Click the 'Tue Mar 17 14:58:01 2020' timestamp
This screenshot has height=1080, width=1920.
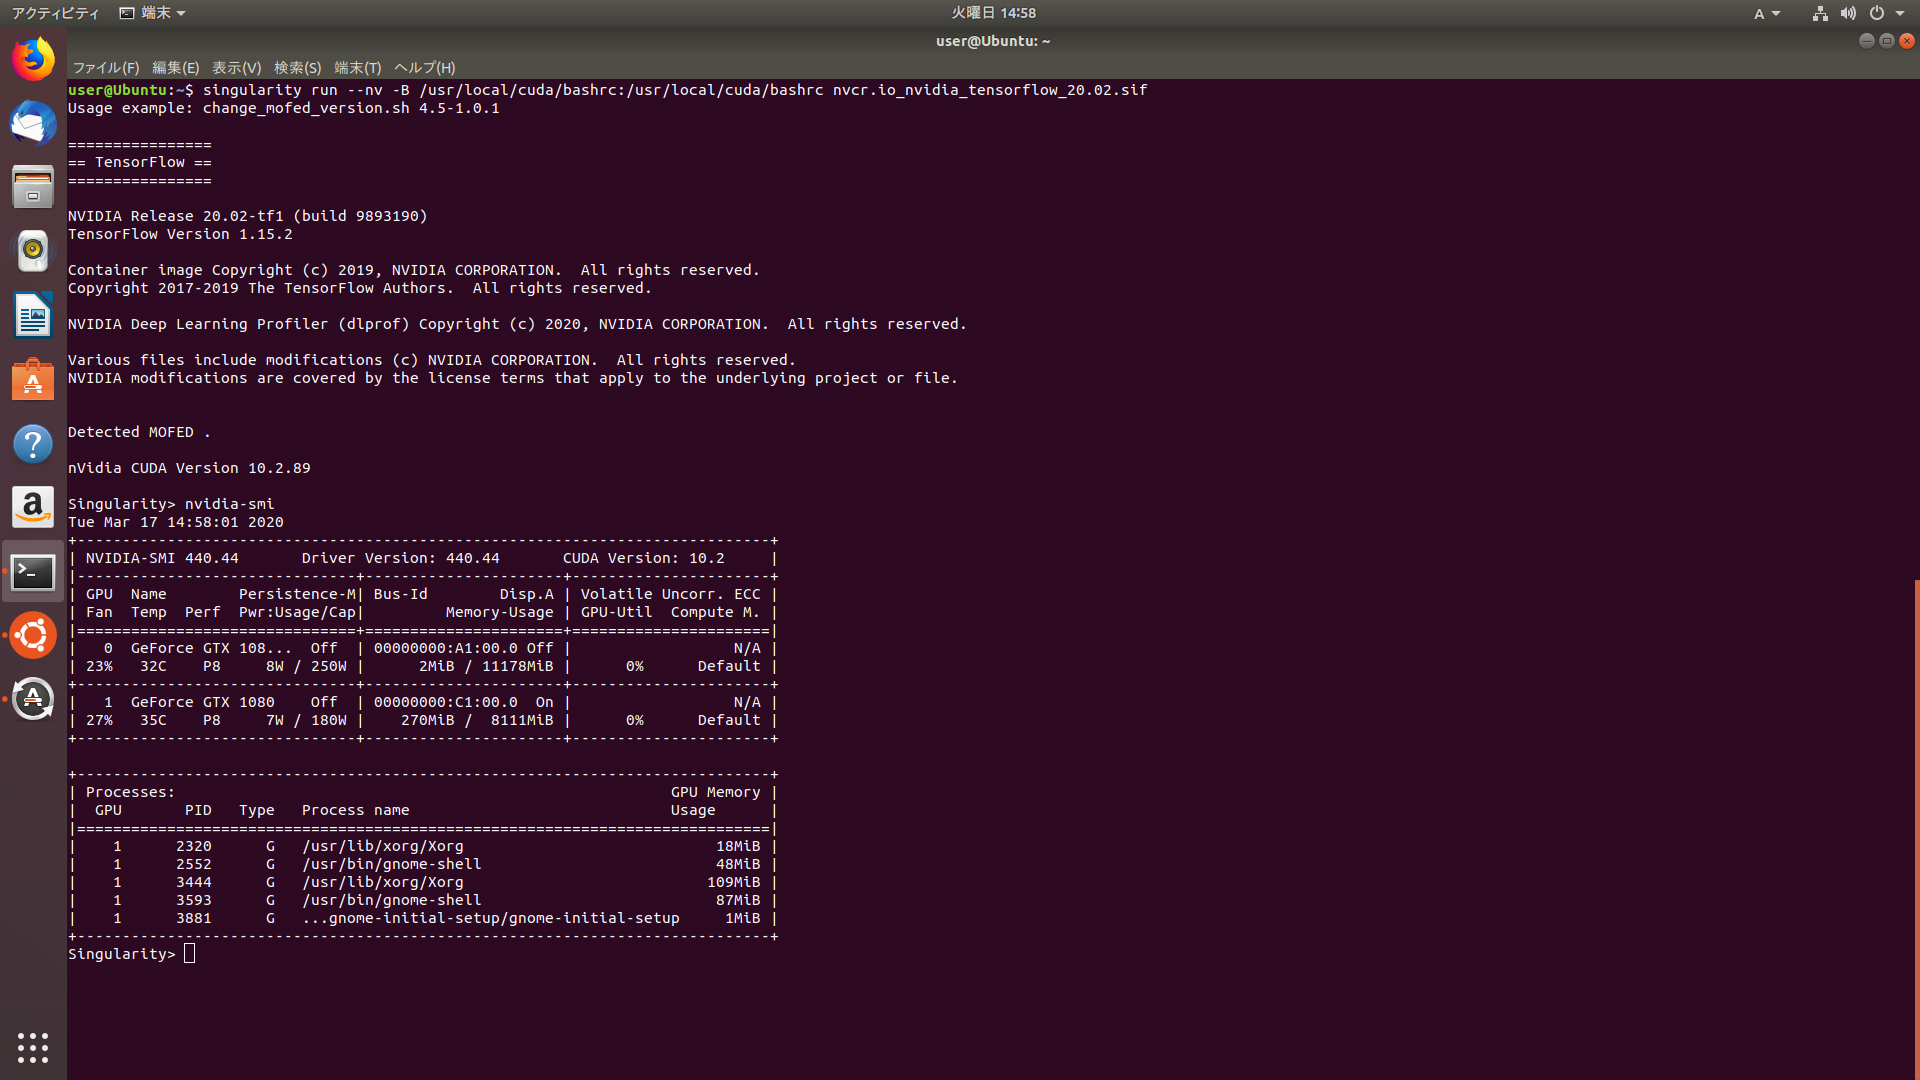tap(176, 522)
